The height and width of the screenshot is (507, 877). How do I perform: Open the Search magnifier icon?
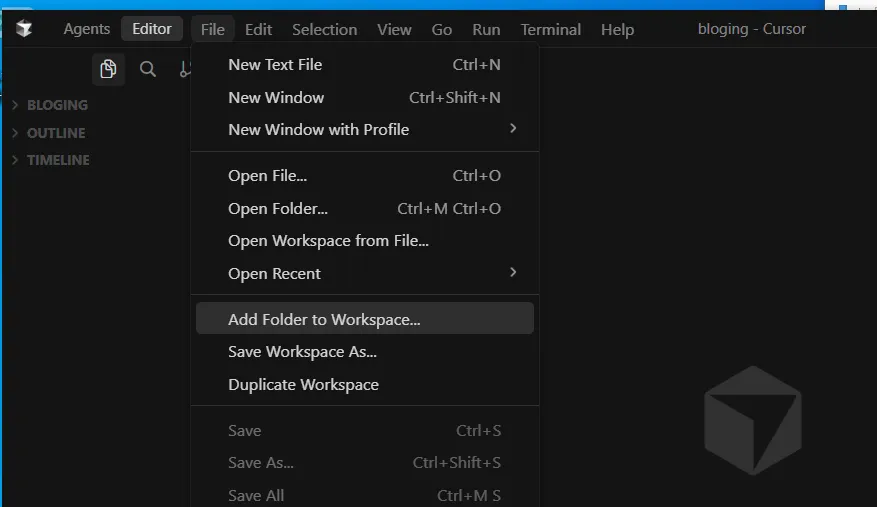click(148, 69)
